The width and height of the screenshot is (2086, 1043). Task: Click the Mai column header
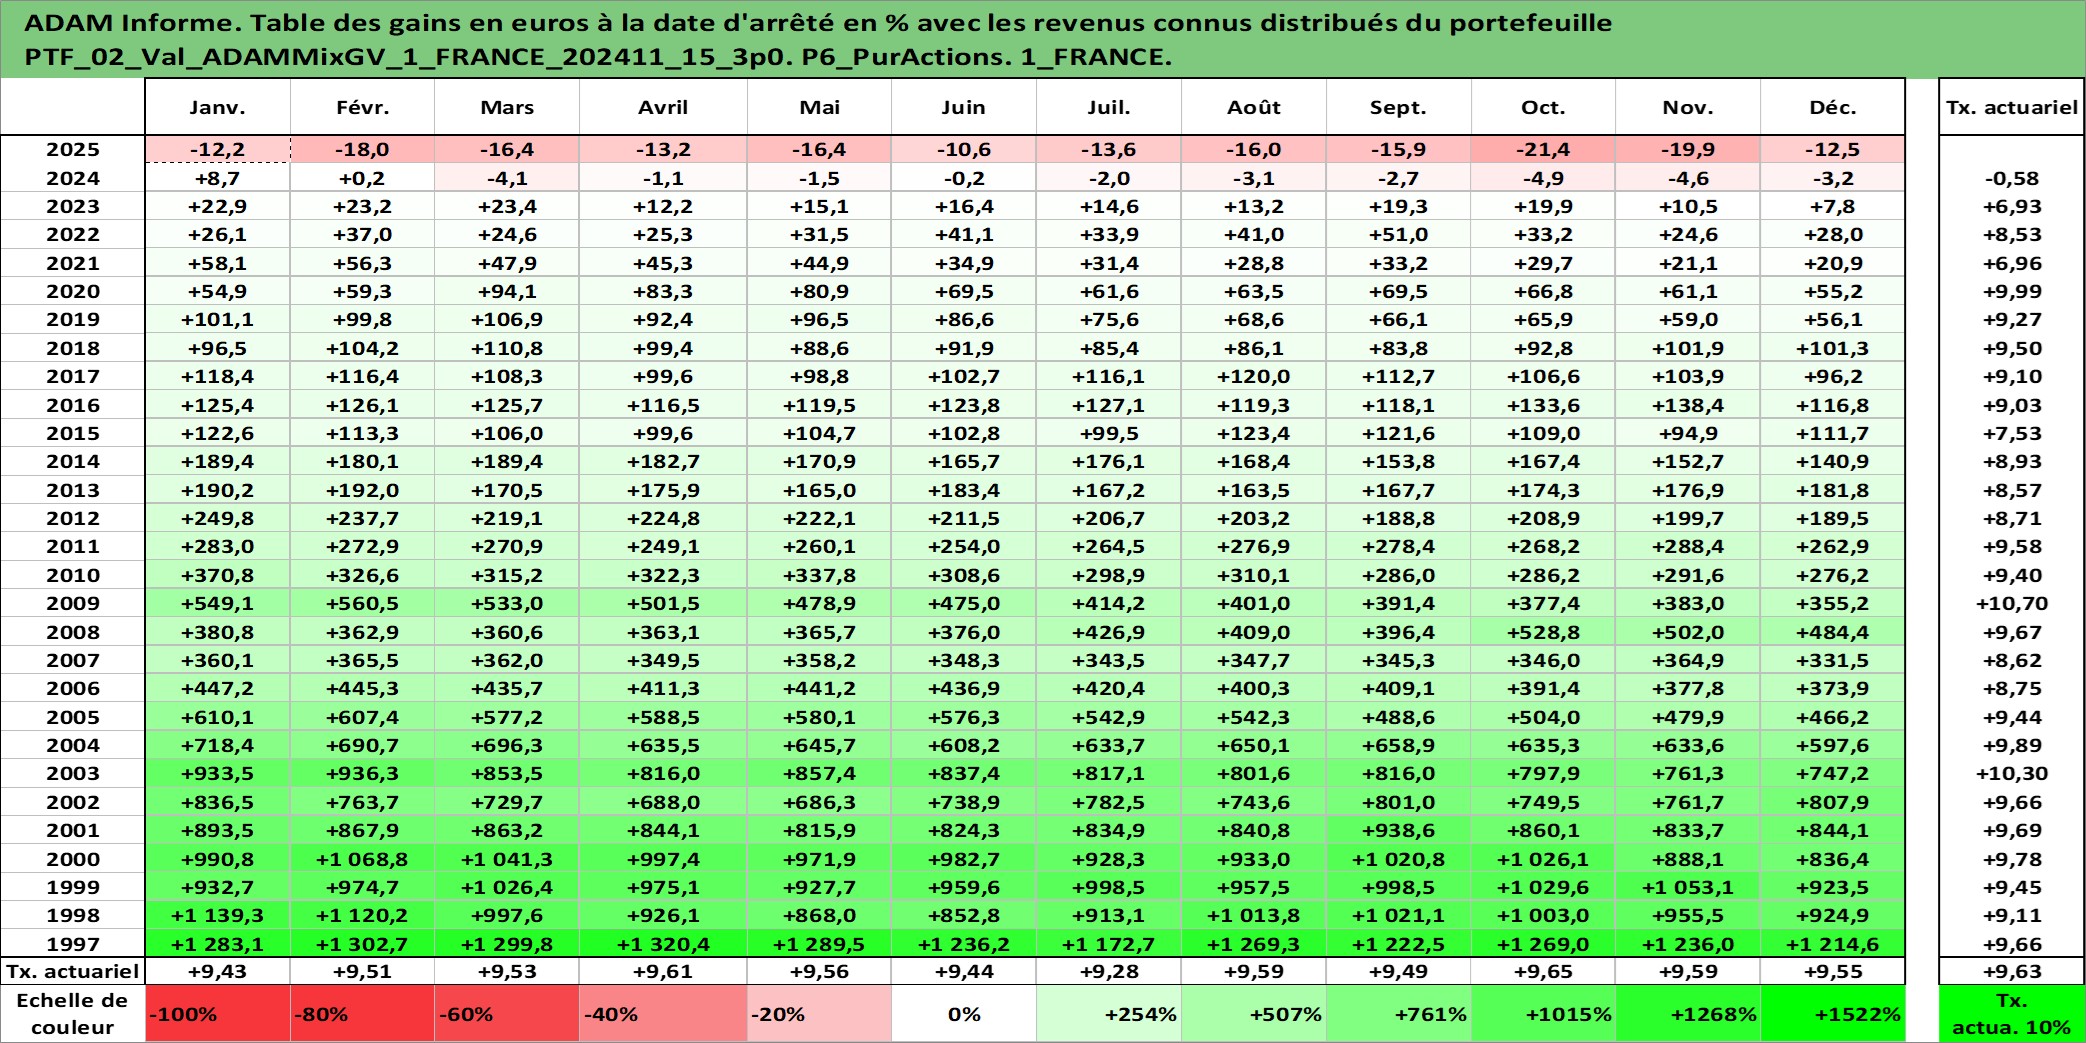pos(819,107)
